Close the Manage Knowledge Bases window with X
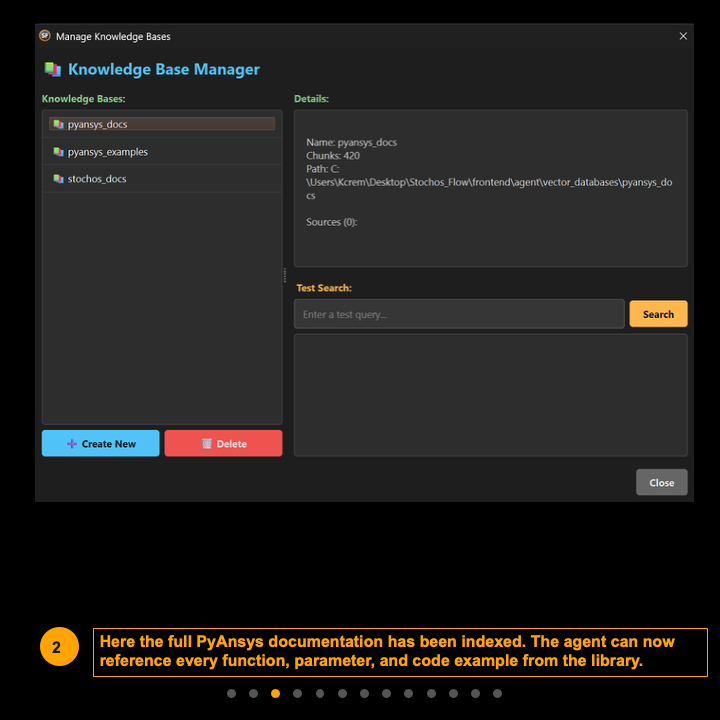 coord(683,36)
